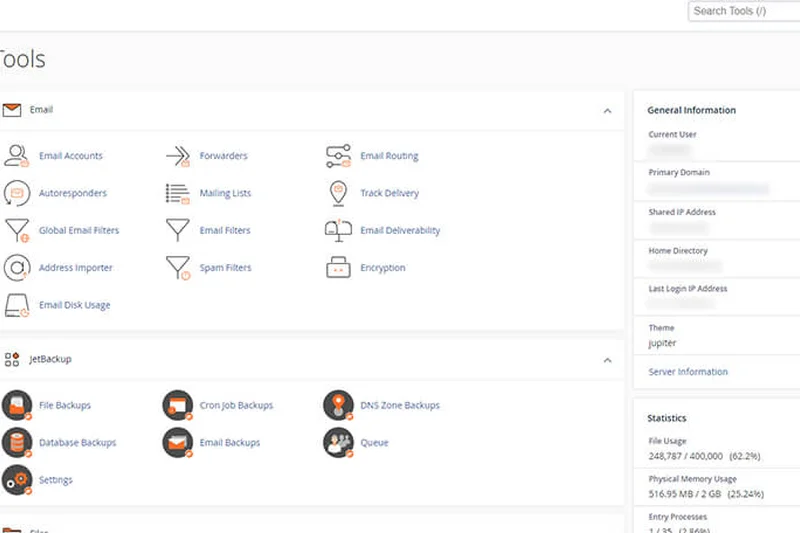Open the File Backups icon
This screenshot has width=800, height=533.
17,405
